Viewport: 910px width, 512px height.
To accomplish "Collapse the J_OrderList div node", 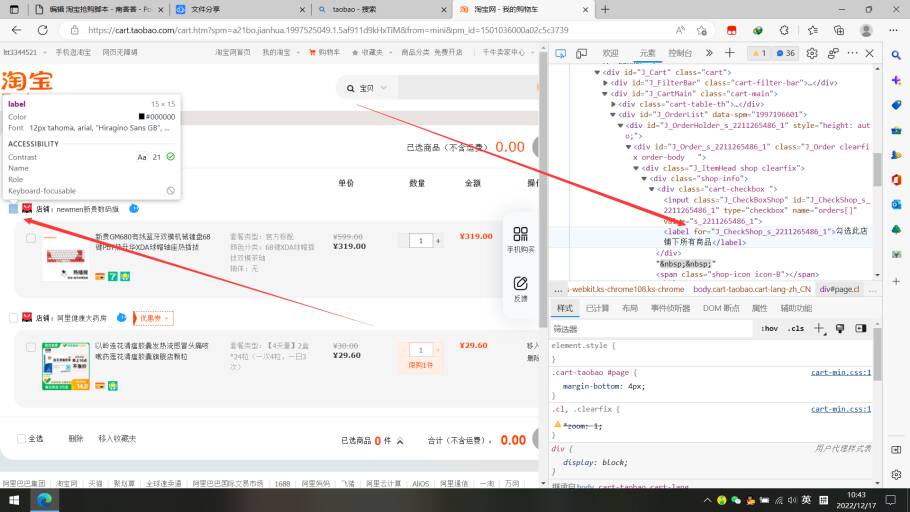I will tap(613, 115).
